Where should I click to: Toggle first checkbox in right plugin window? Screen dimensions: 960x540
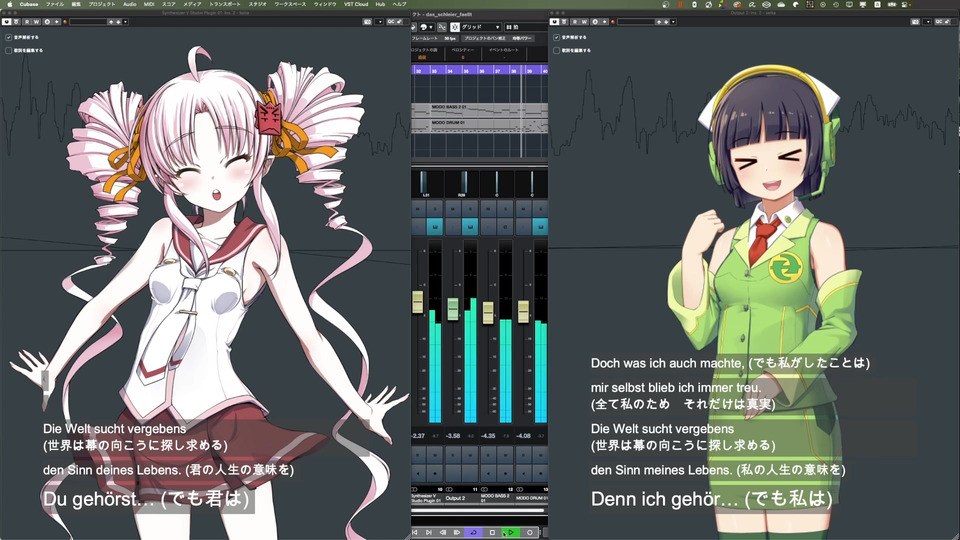557,37
